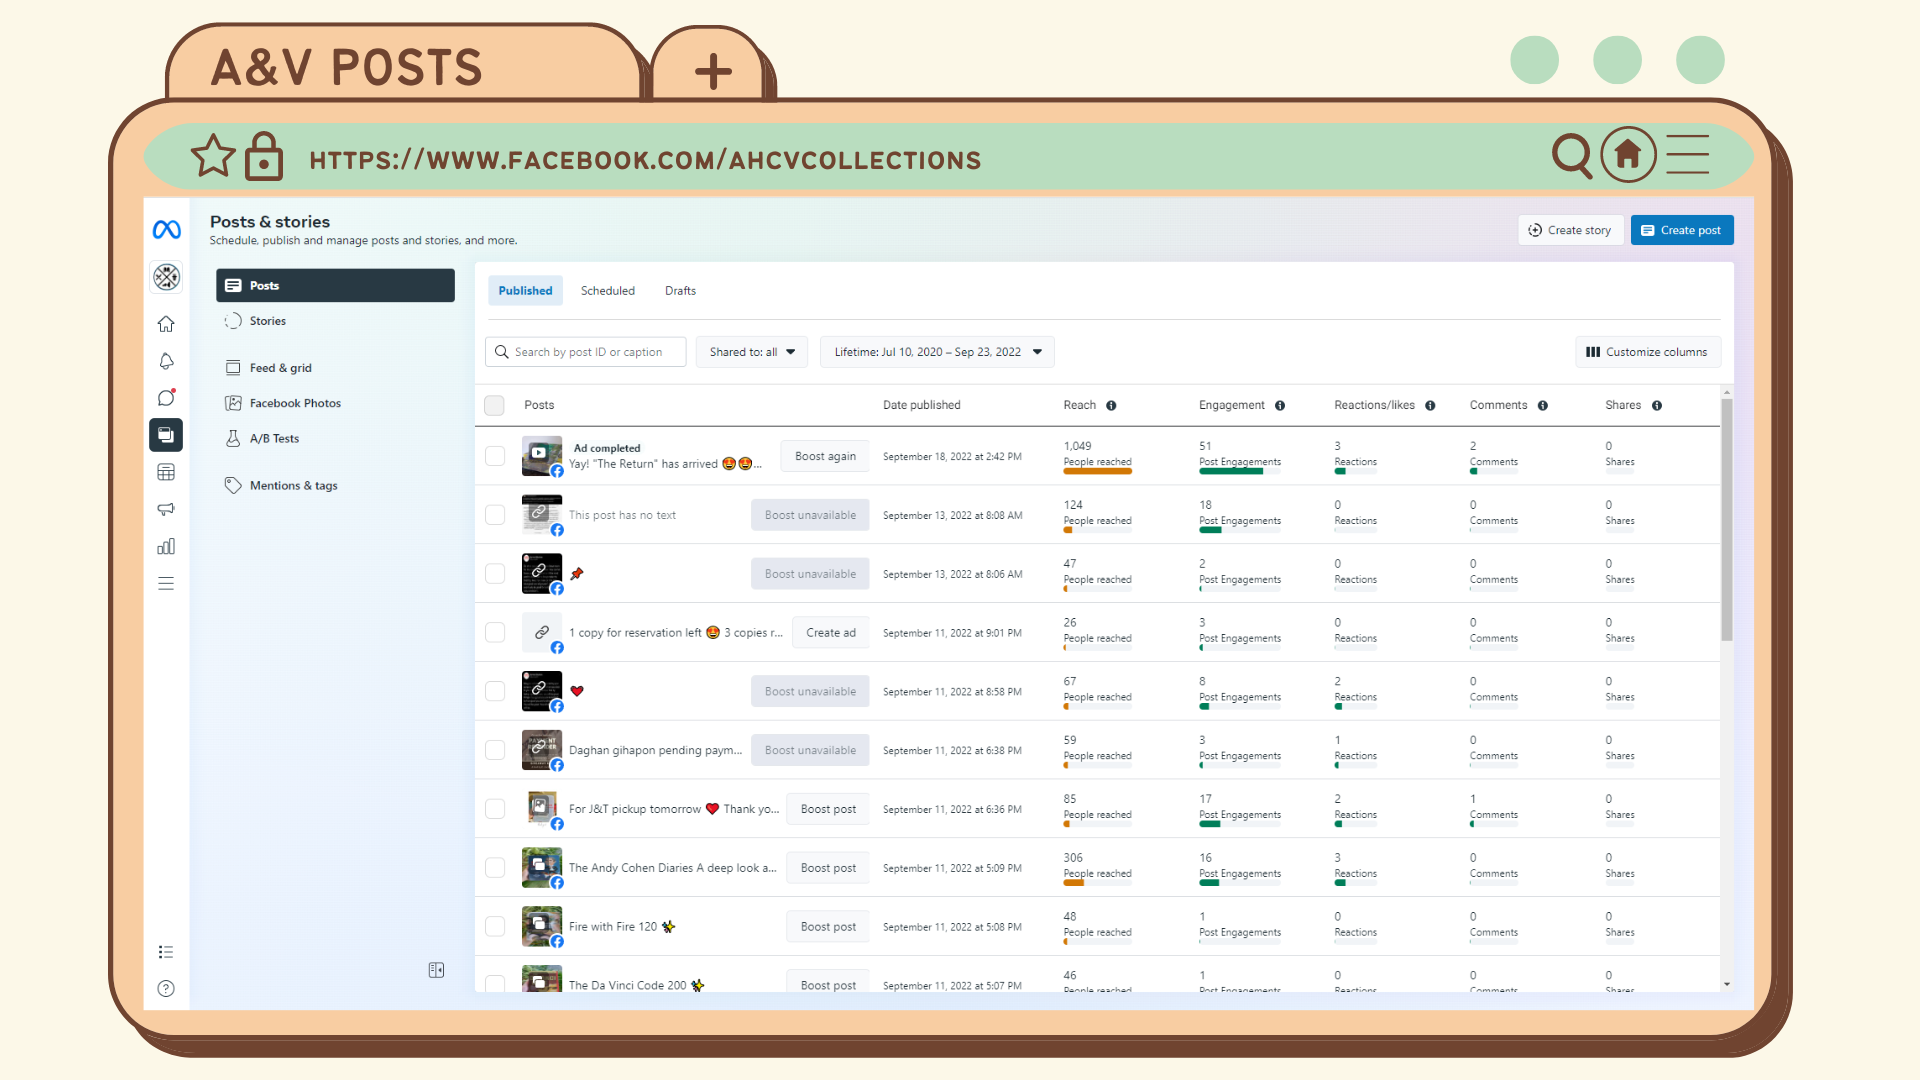Click Reach column info icon
This screenshot has width=1920, height=1080.
(1111, 405)
